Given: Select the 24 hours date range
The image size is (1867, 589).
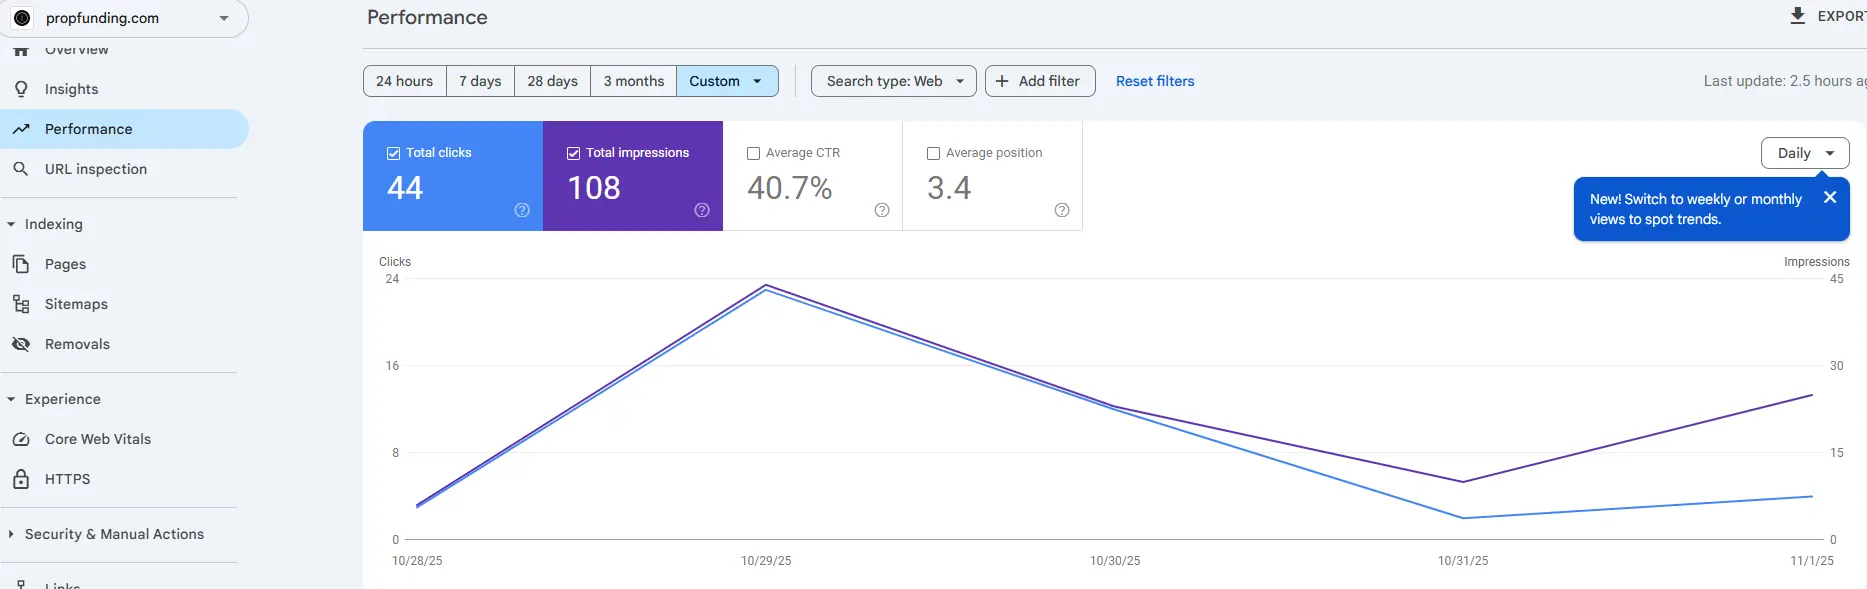Looking at the screenshot, I should 405,81.
